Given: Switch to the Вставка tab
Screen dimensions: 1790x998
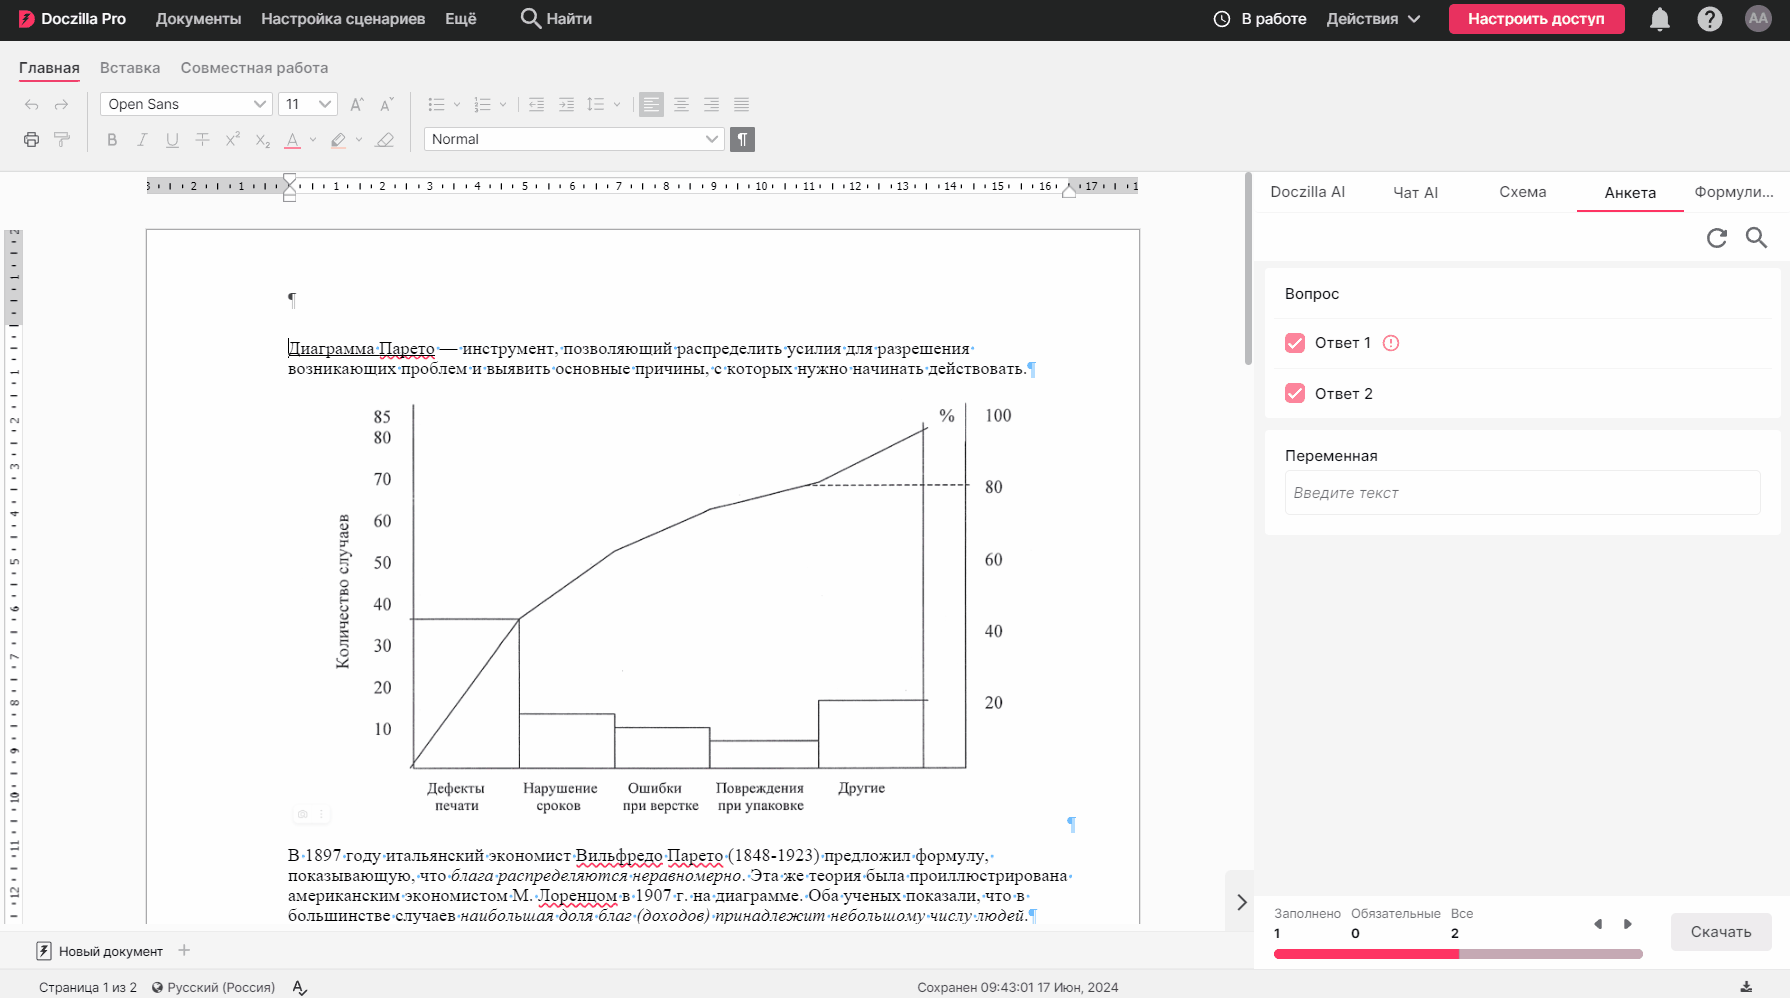Looking at the screenshot, I should click(130, 68).
